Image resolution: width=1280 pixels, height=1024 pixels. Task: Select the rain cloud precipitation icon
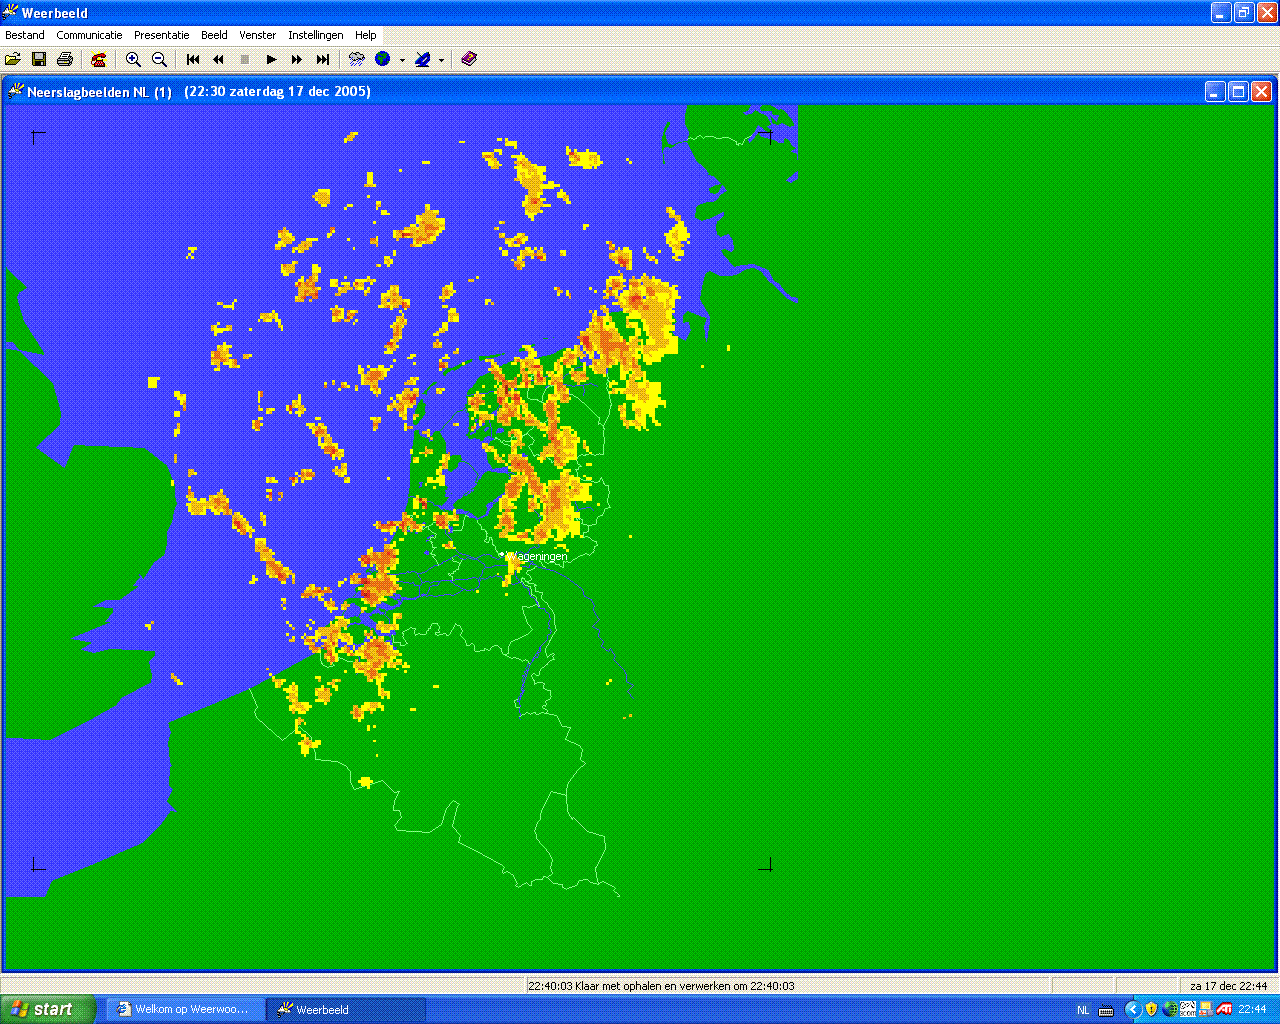pyautogui.click(x=356, y=60)
